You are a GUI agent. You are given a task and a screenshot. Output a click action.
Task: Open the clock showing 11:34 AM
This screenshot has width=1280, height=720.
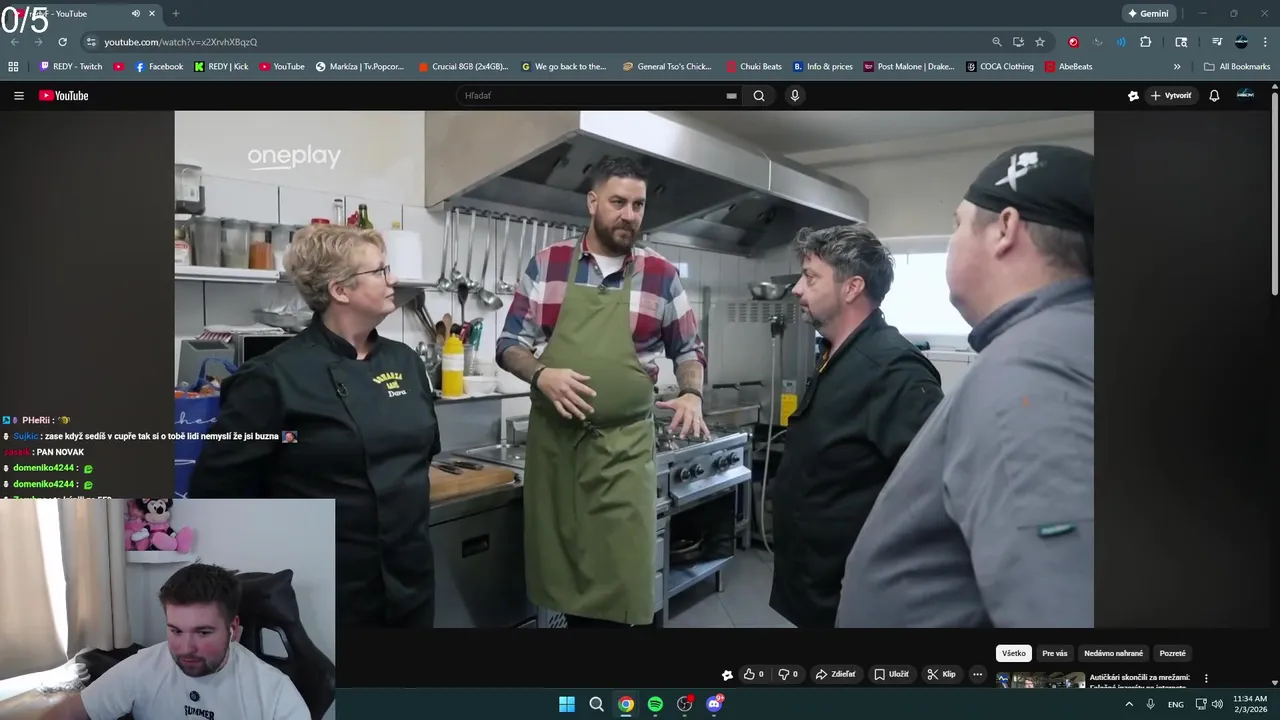coord(1250,704)
